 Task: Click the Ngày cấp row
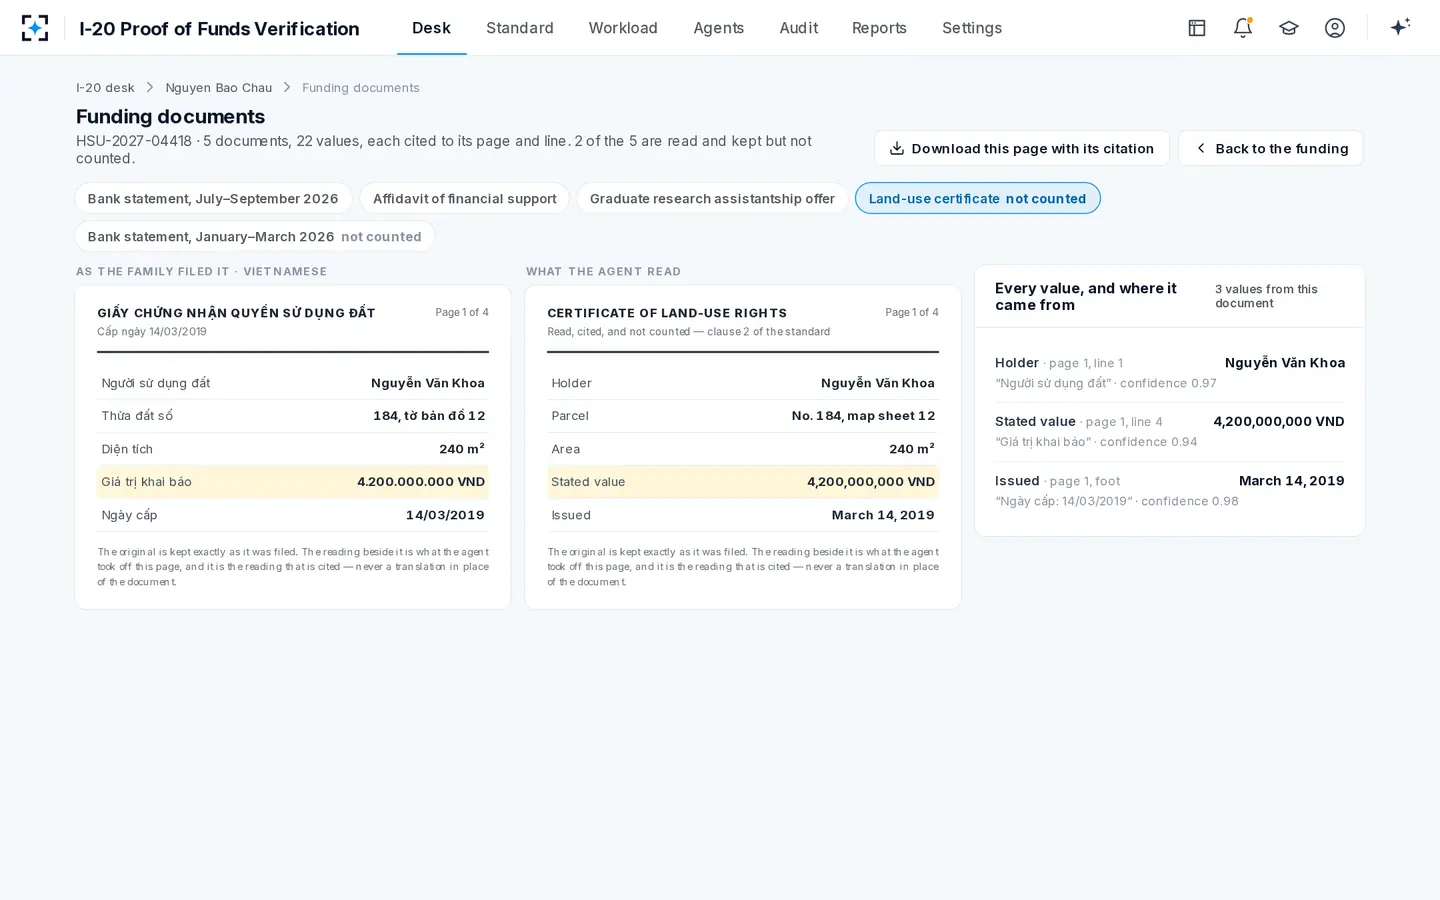293,515
